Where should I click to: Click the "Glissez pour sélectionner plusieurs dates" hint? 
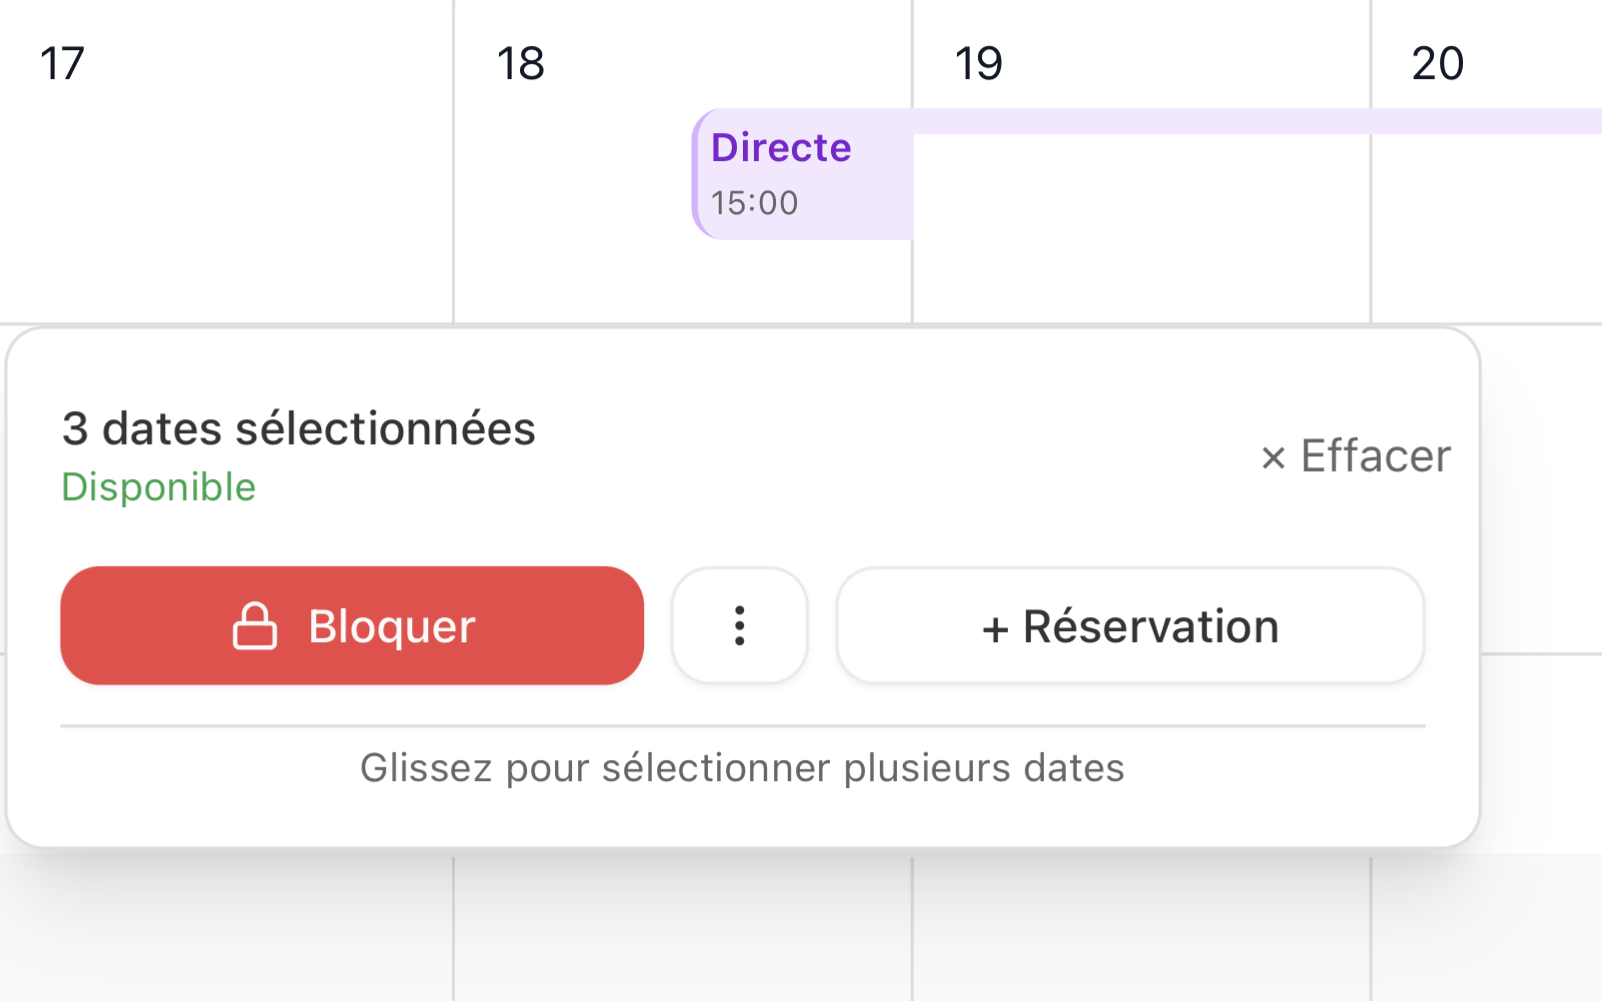(742, 768)
